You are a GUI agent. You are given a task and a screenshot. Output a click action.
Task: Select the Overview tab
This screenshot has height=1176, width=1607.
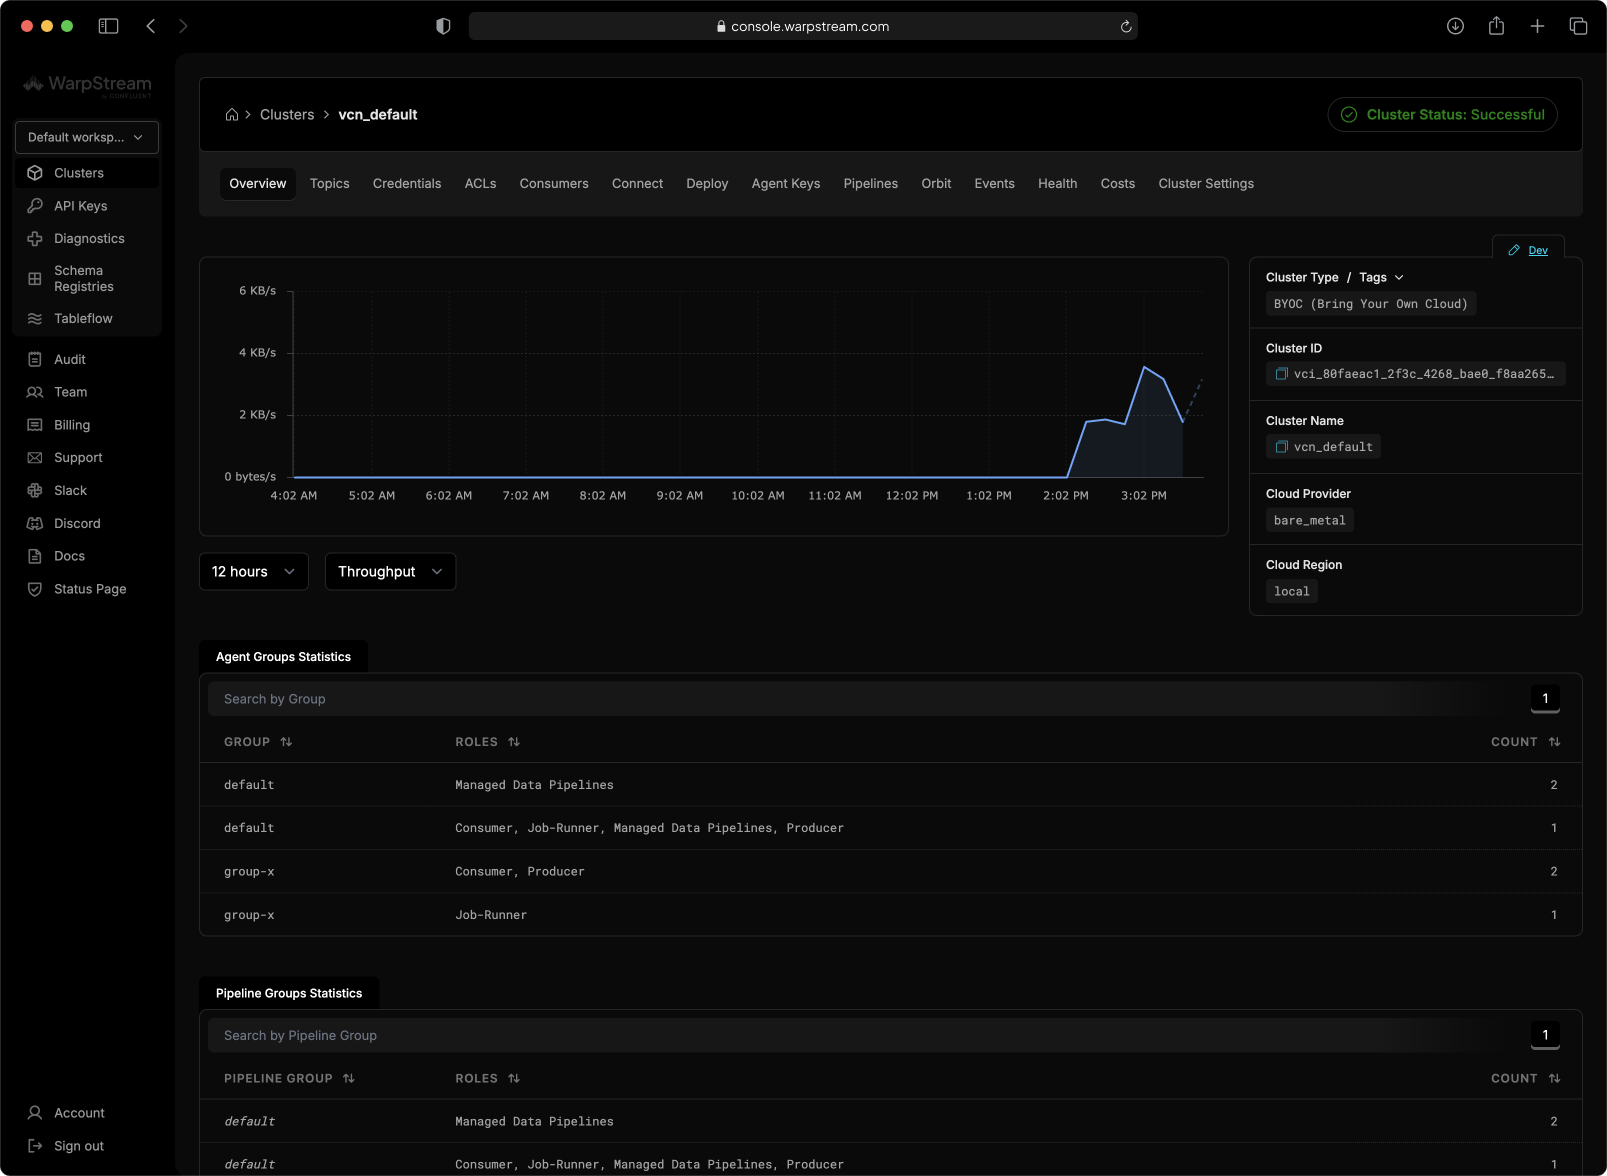click(x=258, y=184)
